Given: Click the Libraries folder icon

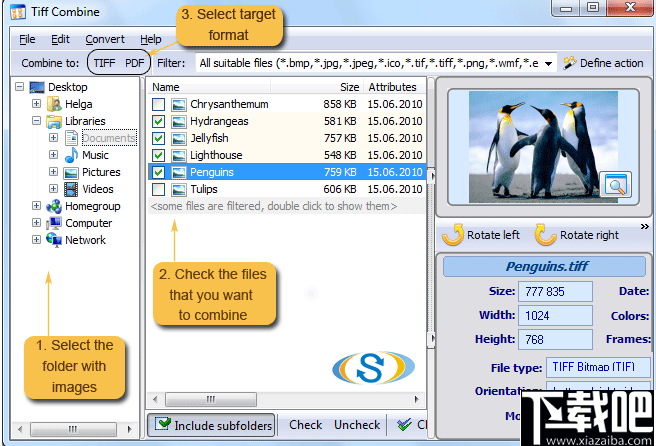Looking at the screenshot, I should point(54,121).
